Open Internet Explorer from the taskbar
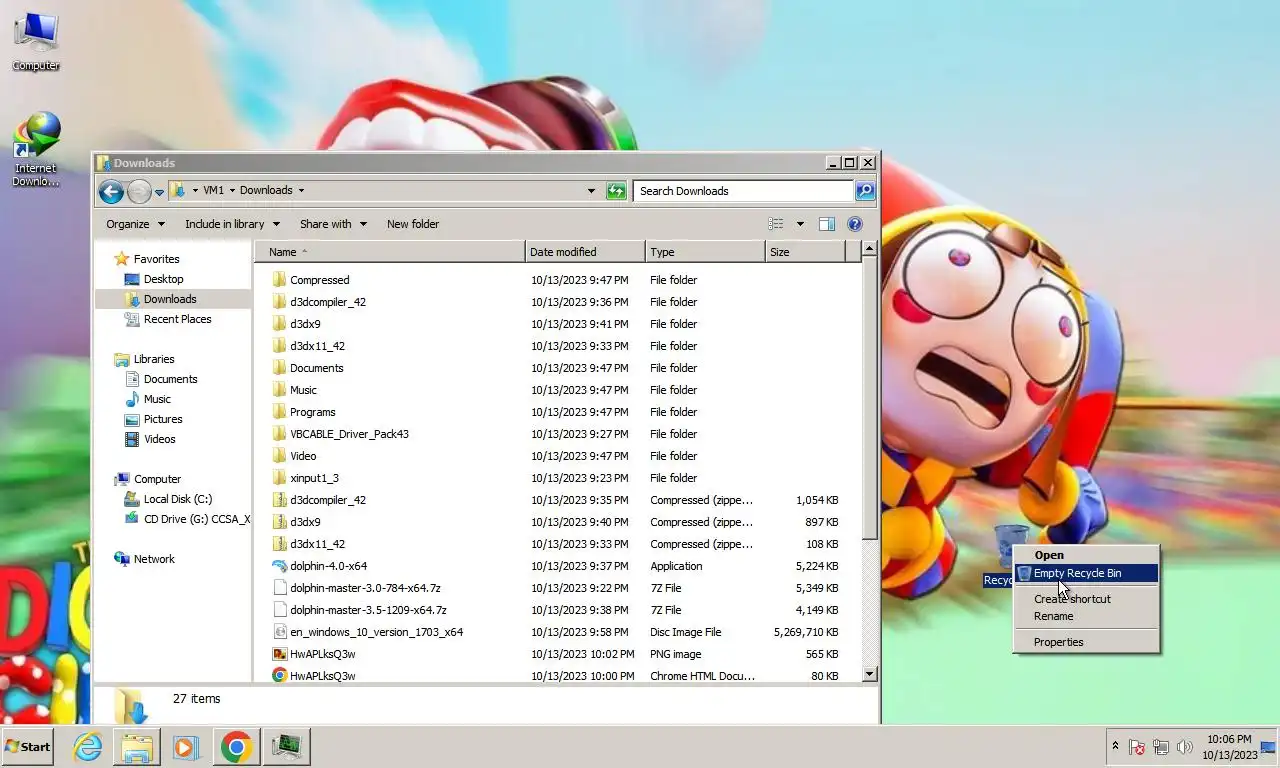Image resolution: width=1280 pixels, height=768 pixels. point(88,747)
